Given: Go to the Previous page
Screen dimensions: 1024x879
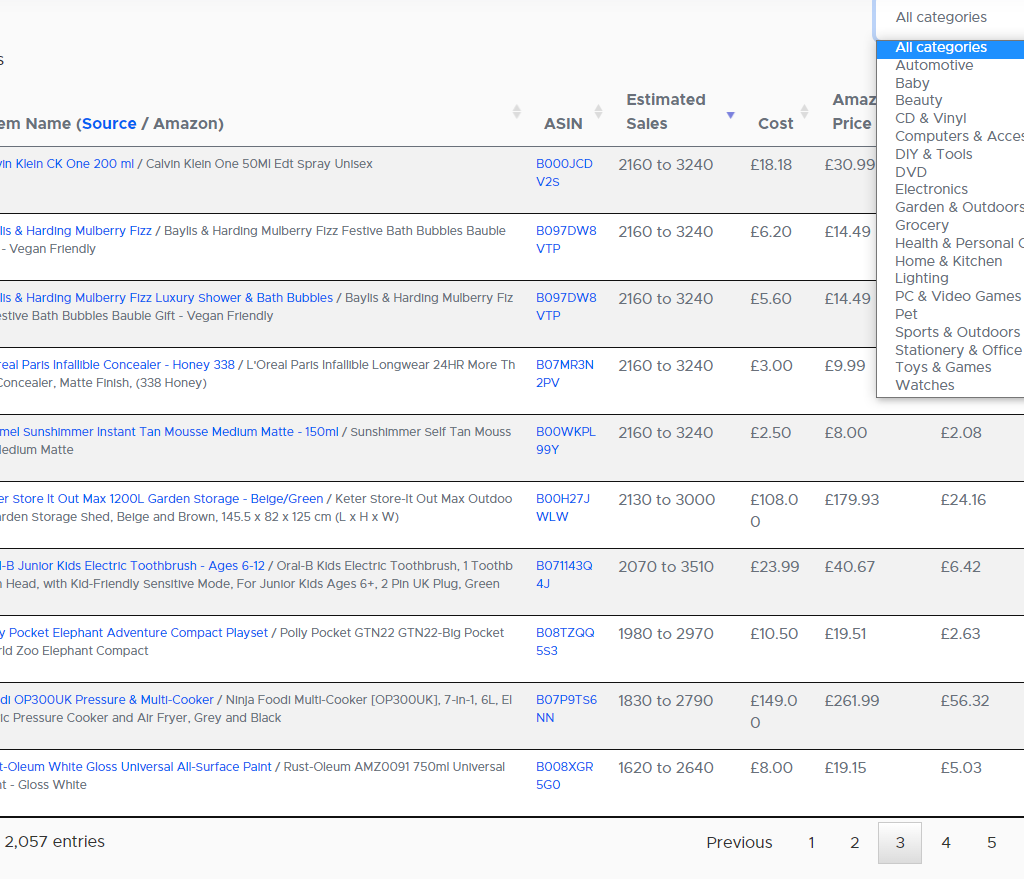Looking at the screenshot, I should pyautogui.click(x=739, y=842).
